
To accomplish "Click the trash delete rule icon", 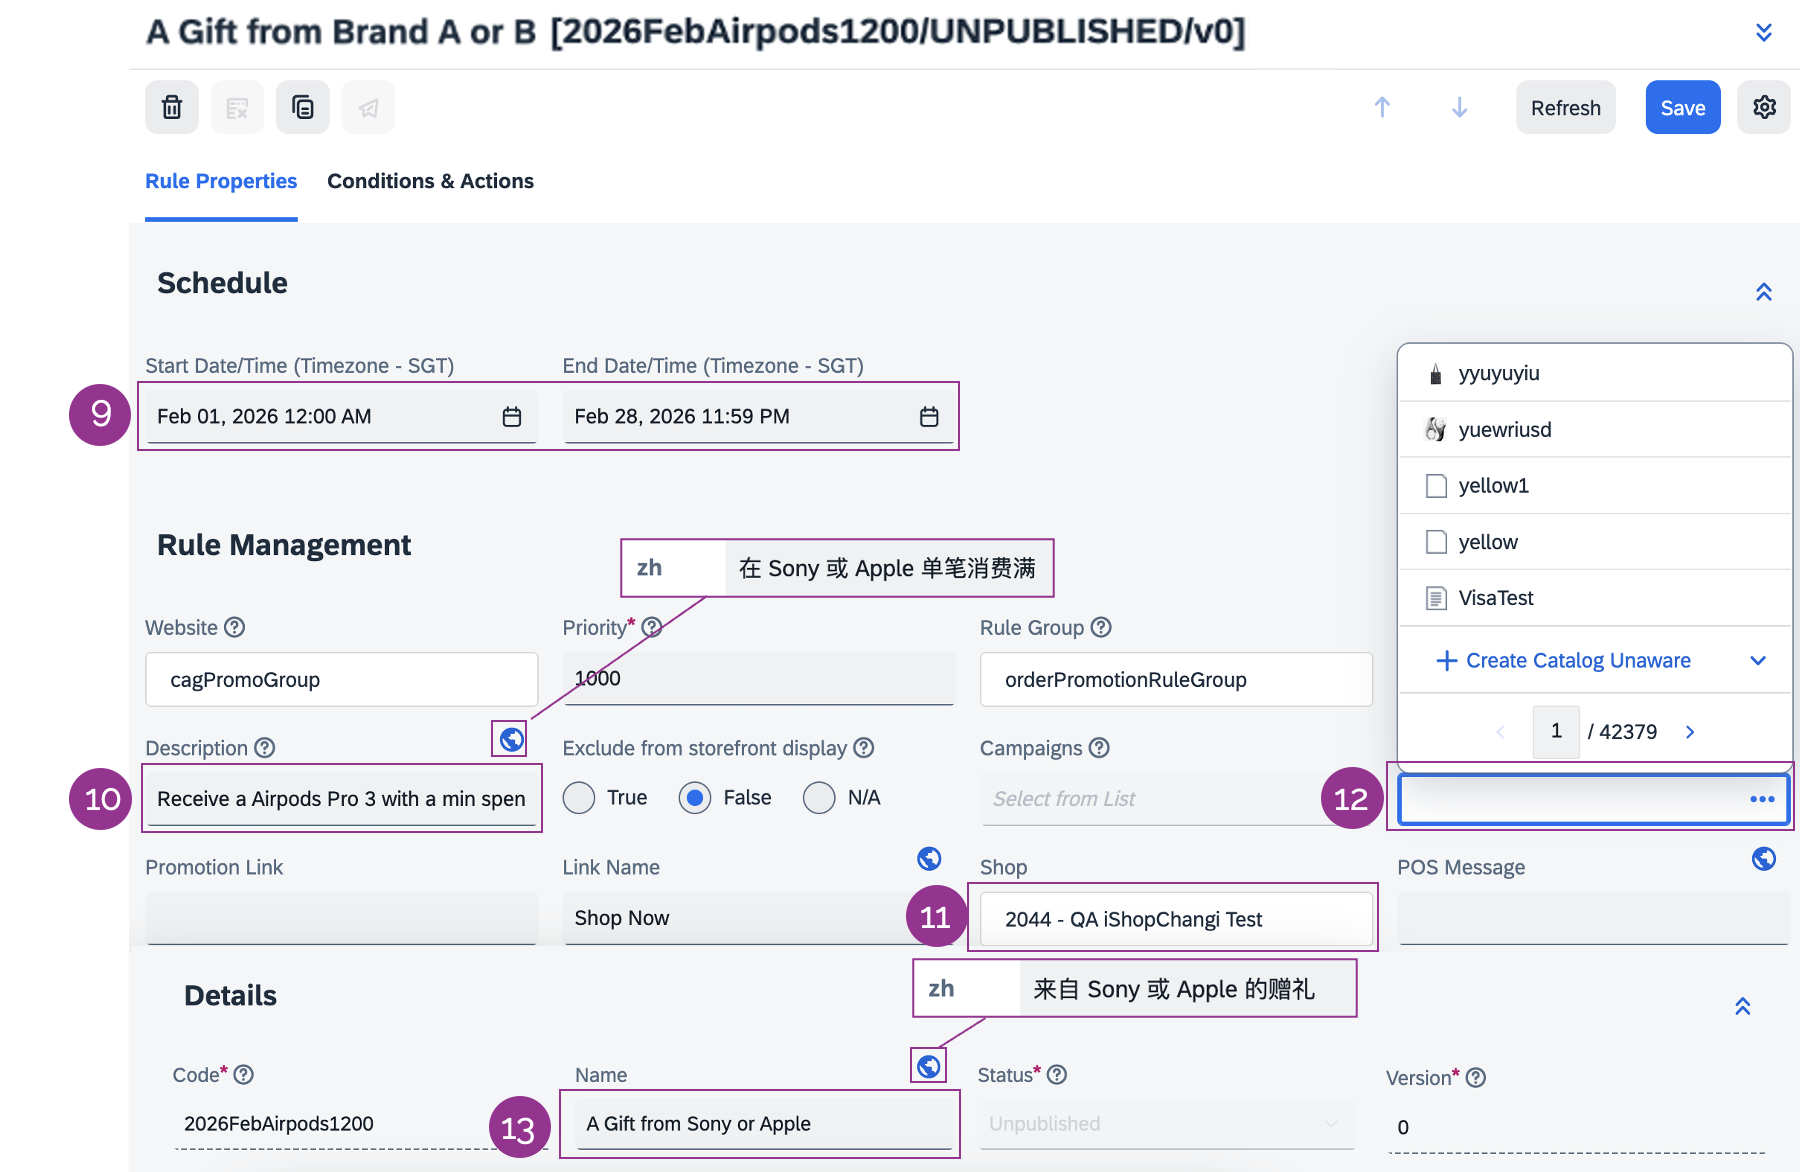I will [x=172, y=107].
